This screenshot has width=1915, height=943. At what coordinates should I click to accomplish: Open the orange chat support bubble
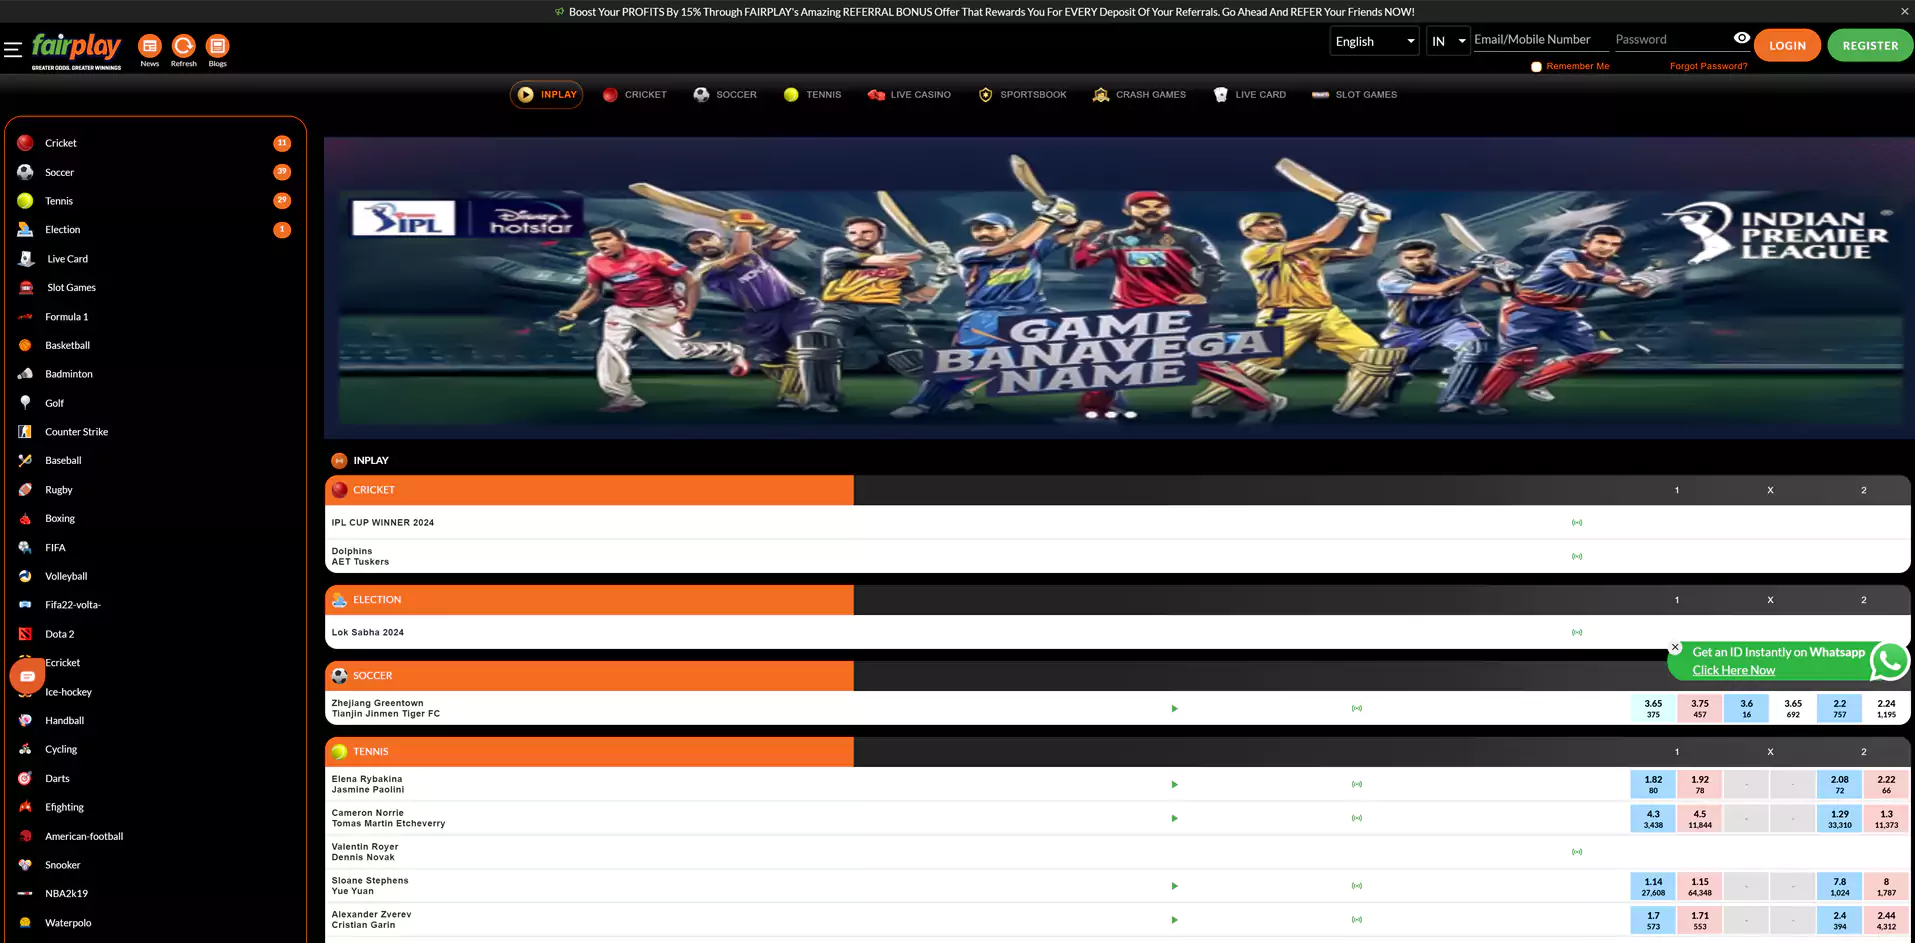(x=27, y=677)
